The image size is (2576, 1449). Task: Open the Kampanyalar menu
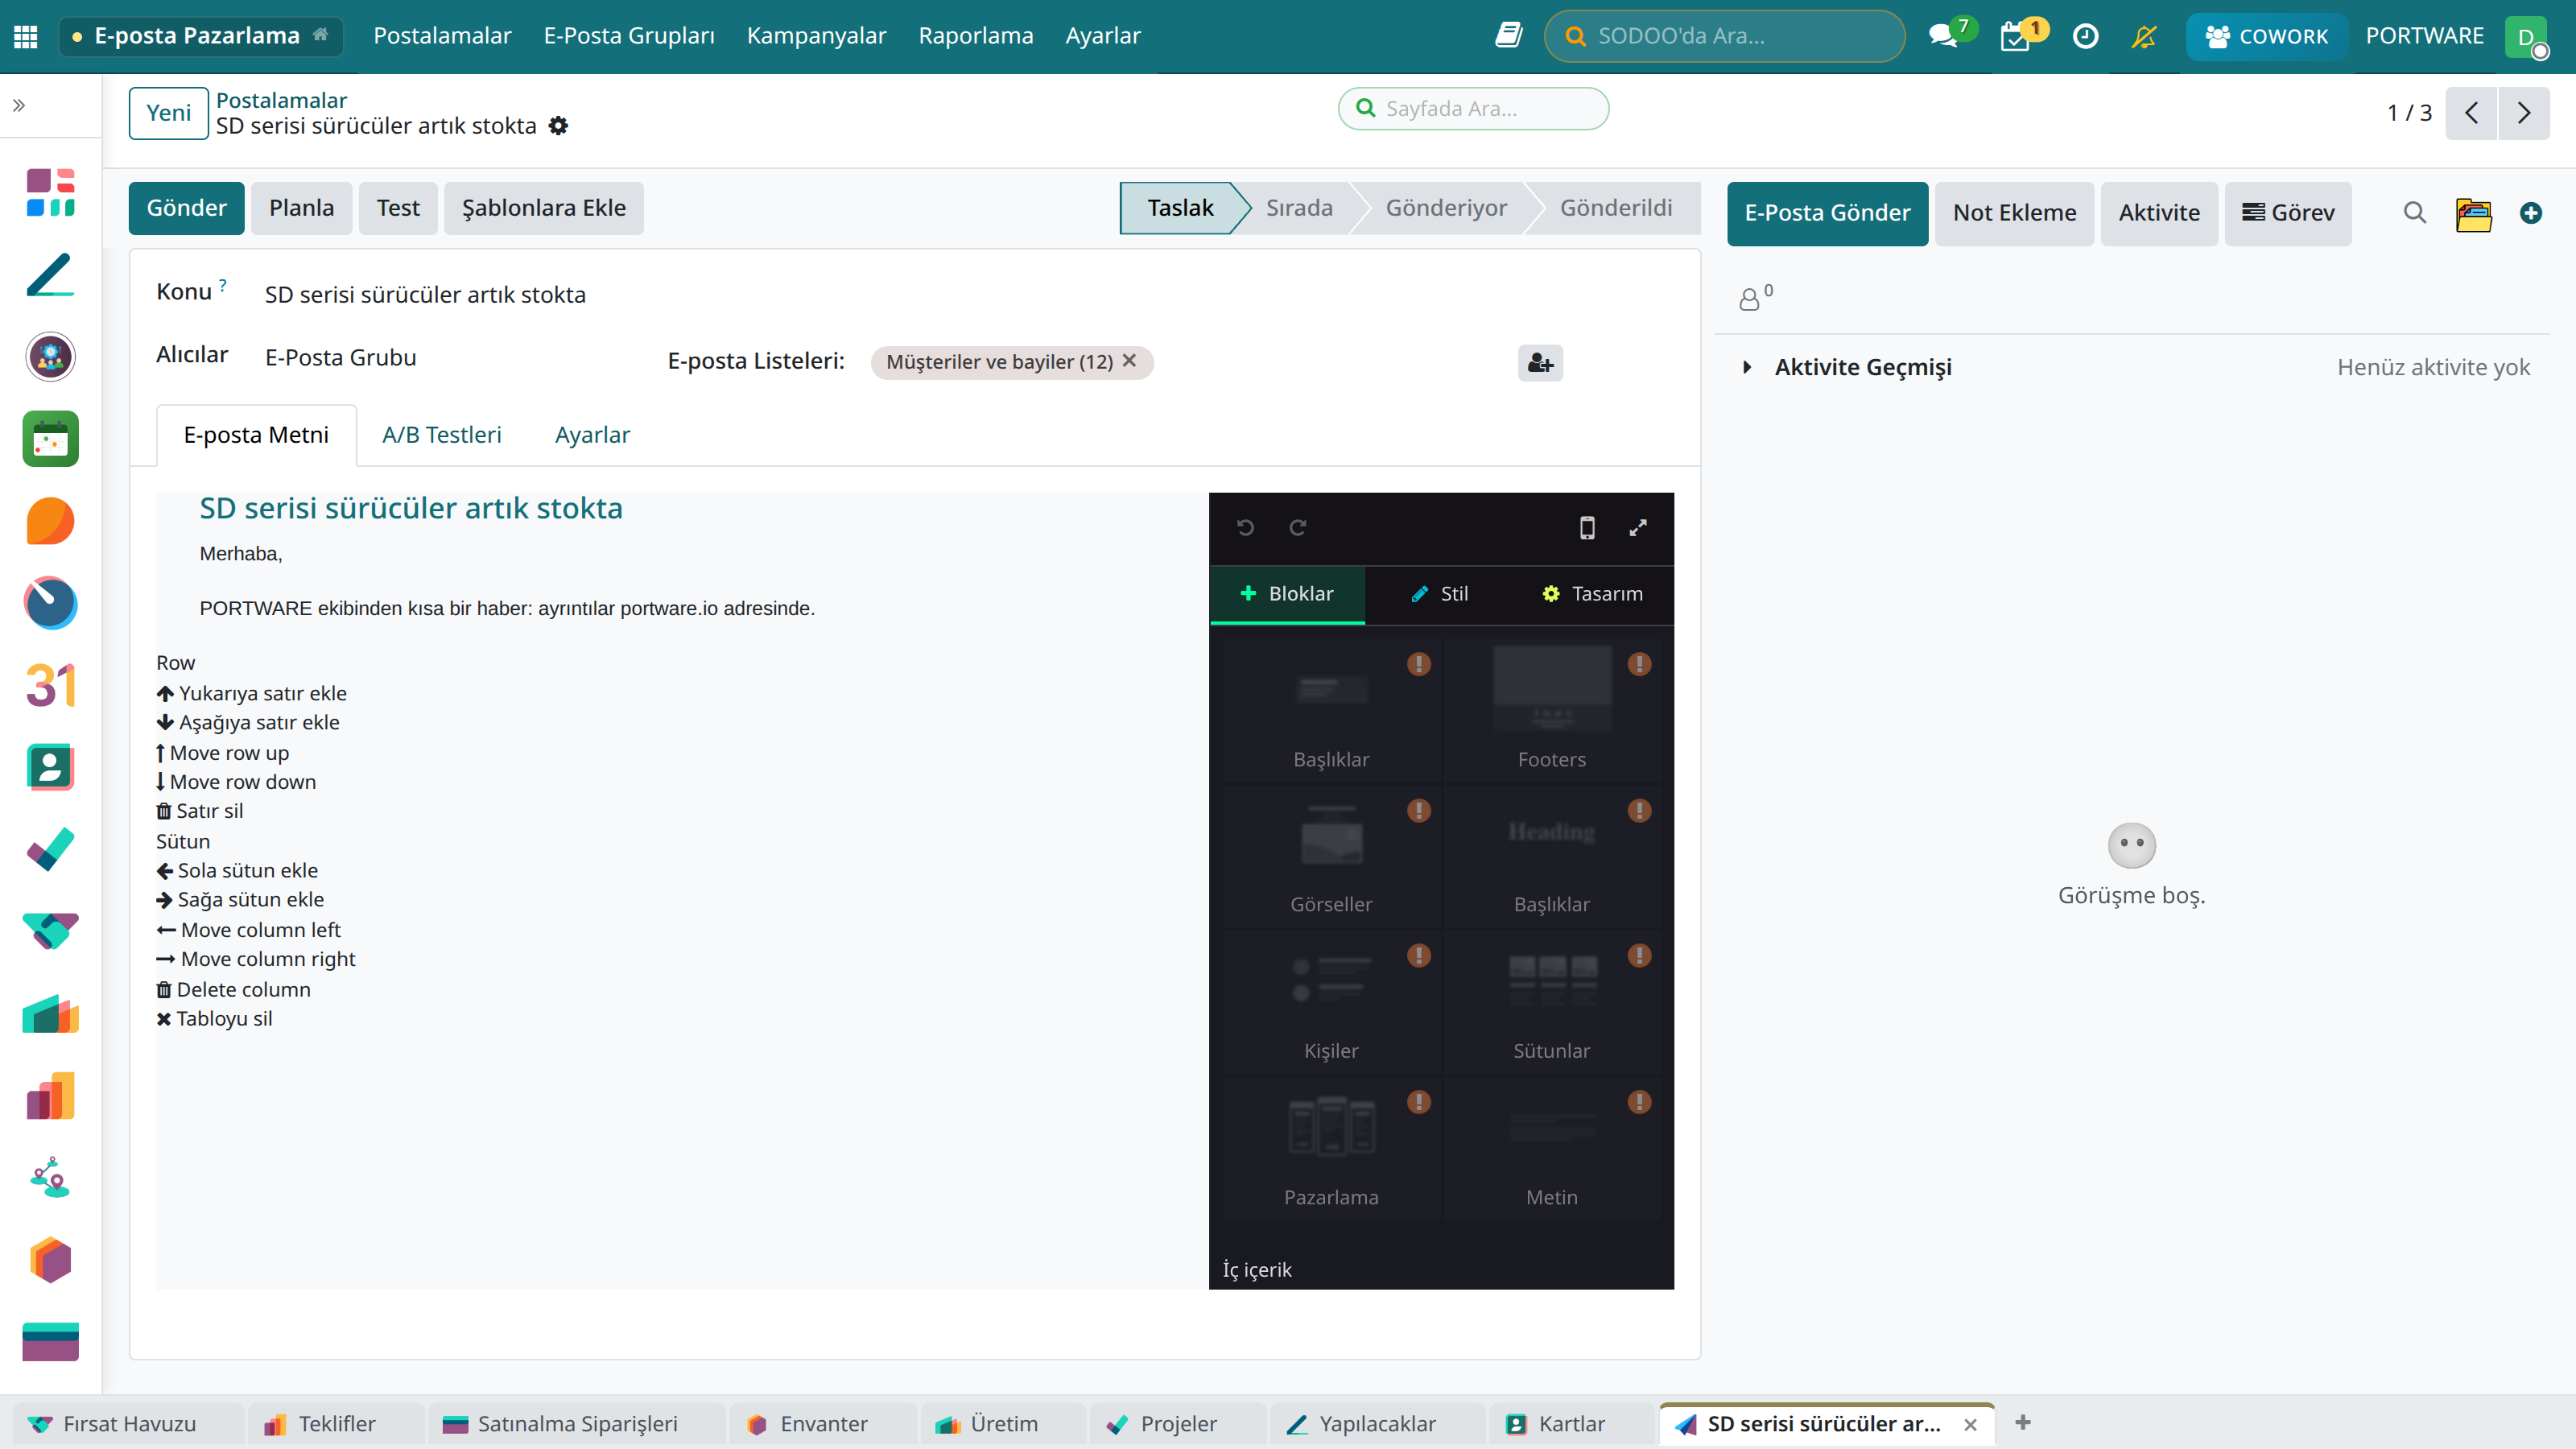coord(816,36)
